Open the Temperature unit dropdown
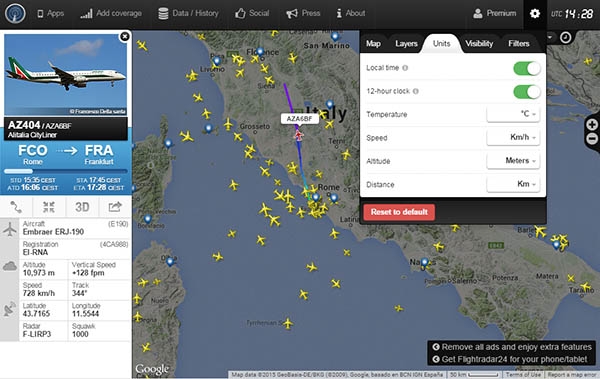The height and width of the screenshot is (379, 600). point(513,114)
